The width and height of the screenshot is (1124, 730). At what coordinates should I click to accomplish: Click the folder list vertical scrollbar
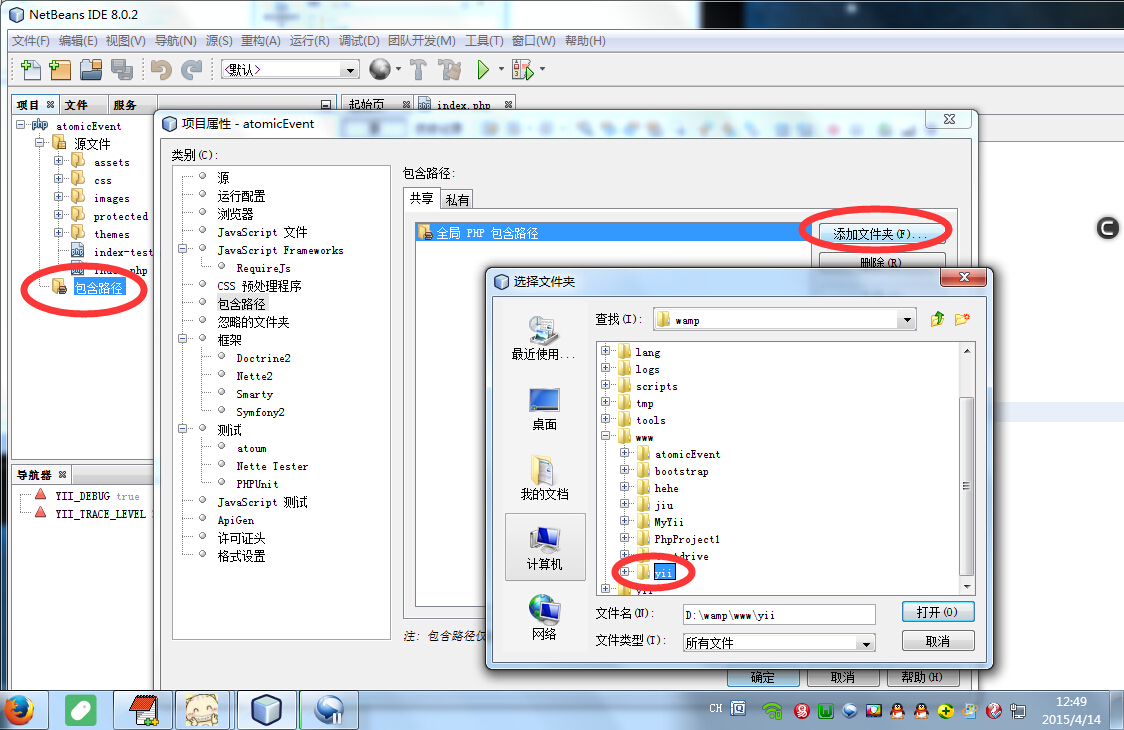pos(966,485)
